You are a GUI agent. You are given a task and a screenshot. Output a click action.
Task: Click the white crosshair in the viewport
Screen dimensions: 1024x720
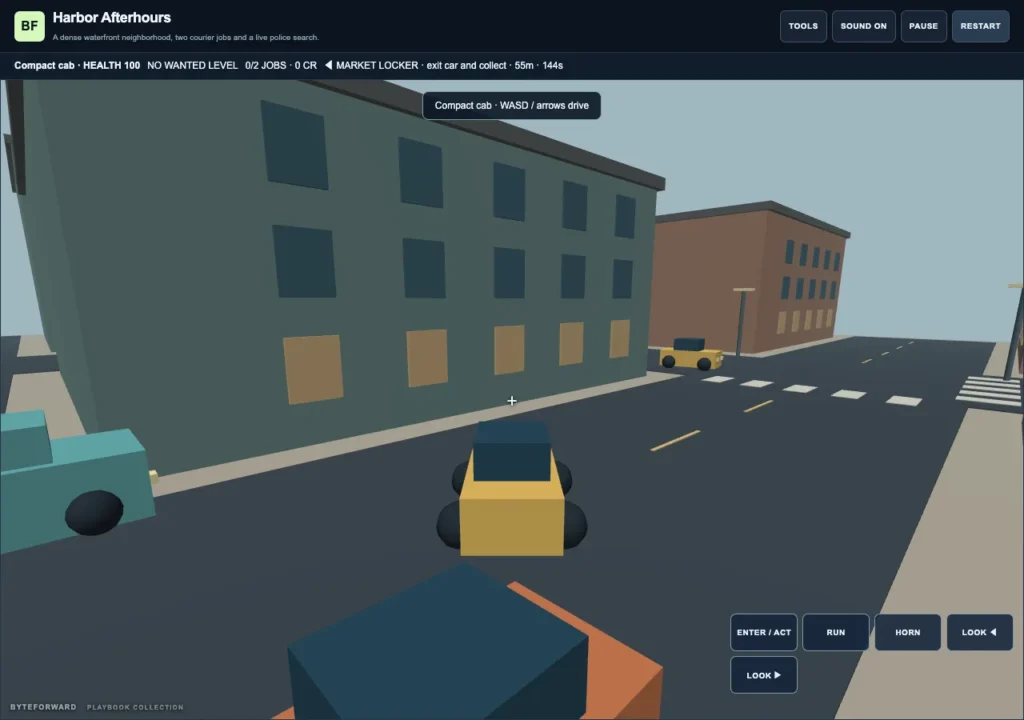[x=511, y=401]
